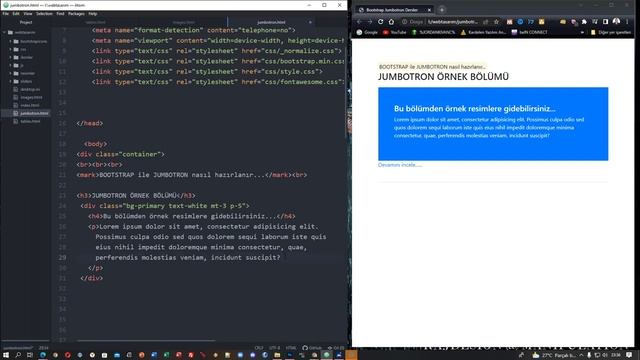This screenshot has width=640, height=360.
Task: Click CRLF line ending in status bar
Action: pos(259,348)
